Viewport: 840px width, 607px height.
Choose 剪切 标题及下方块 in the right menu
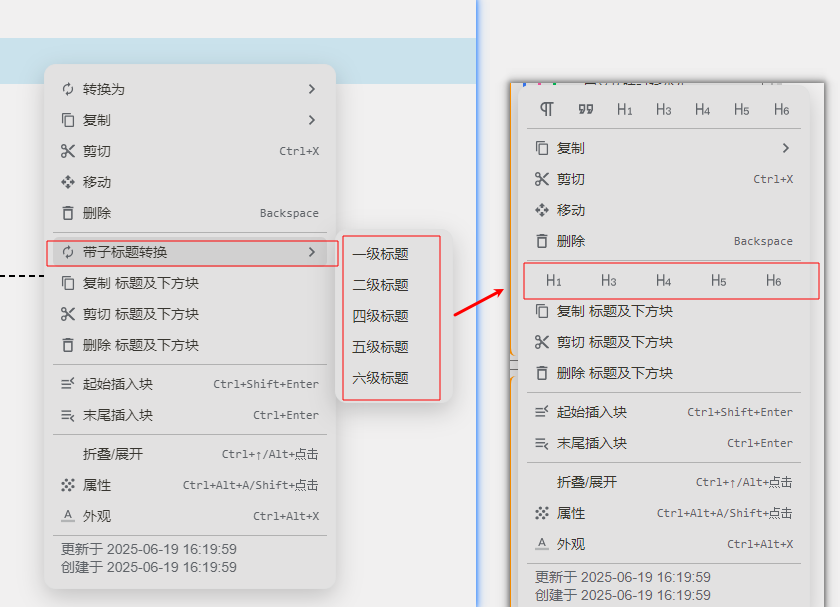(x=664, y=342)
